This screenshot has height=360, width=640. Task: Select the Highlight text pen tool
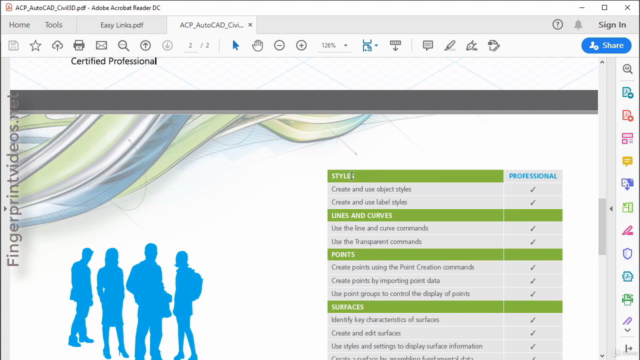449,45
